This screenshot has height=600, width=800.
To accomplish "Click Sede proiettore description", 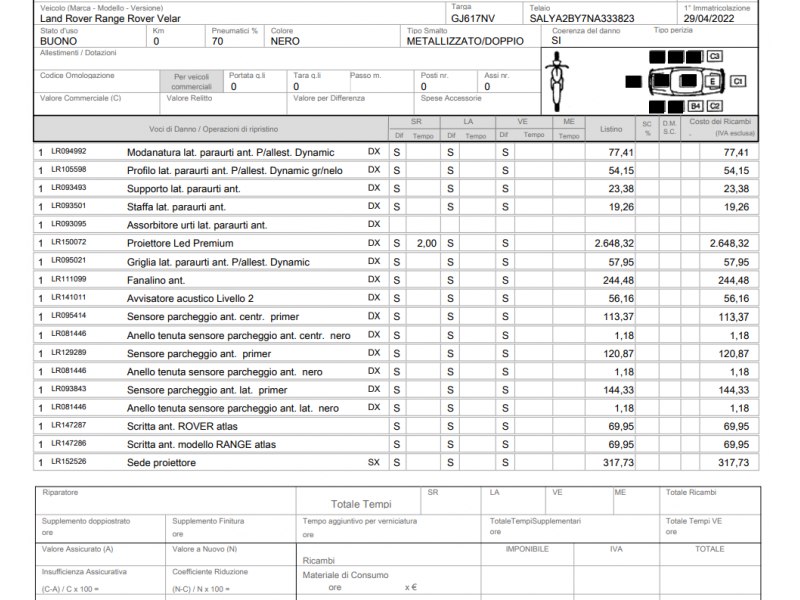I will click(x=161, y=463).
